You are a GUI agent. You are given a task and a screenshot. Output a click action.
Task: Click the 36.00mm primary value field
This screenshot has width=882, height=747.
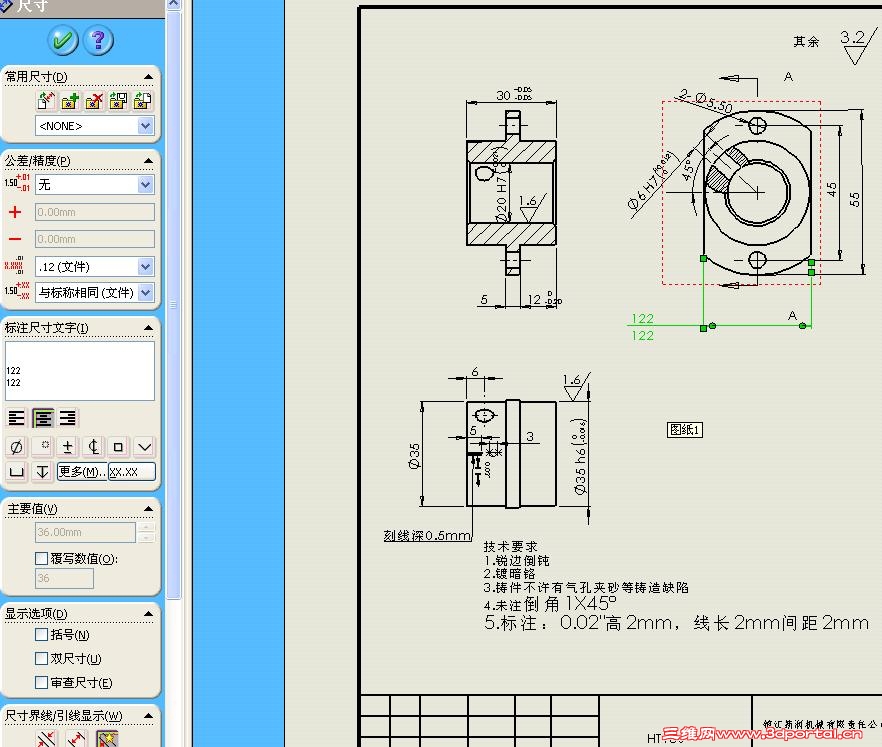coord(86,532)
